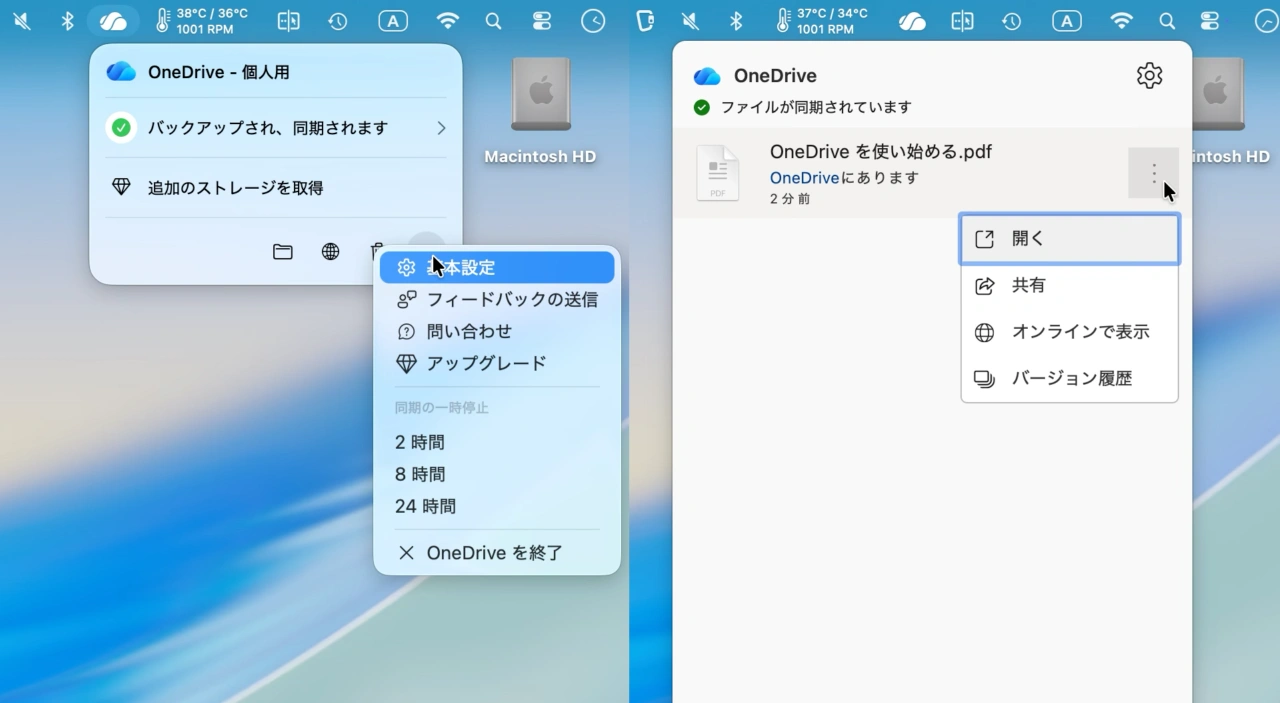Click the PDF thumbnail of the synced file
The image size is (1280, 703).
(718, 173)
